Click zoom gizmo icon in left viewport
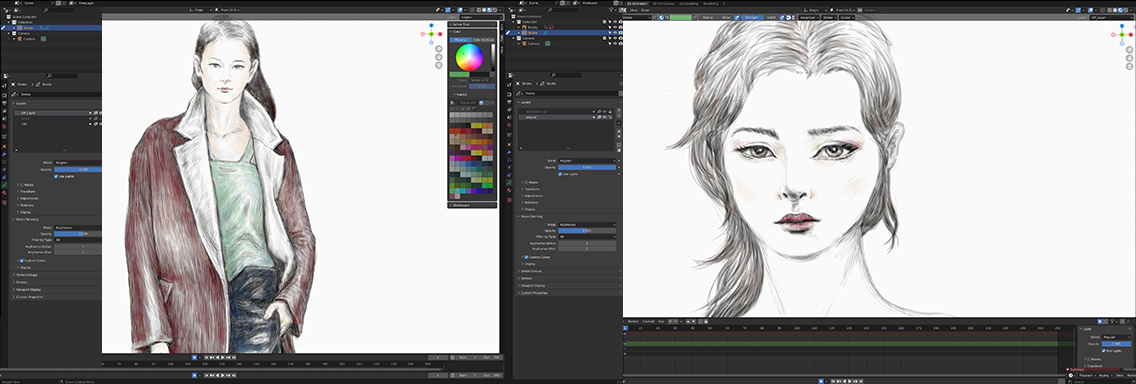This screenshot has width=1136, height=384. click(x=439, y=49)
